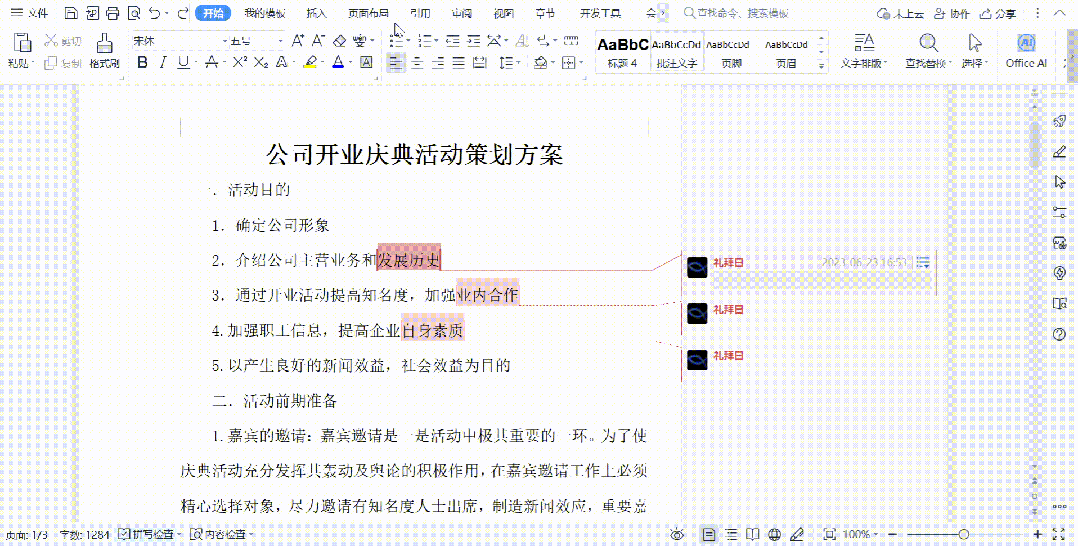Switch to 插入 Insert tab
The image size is (1078, 546).
pyautogui.click(x=316, y=13)
